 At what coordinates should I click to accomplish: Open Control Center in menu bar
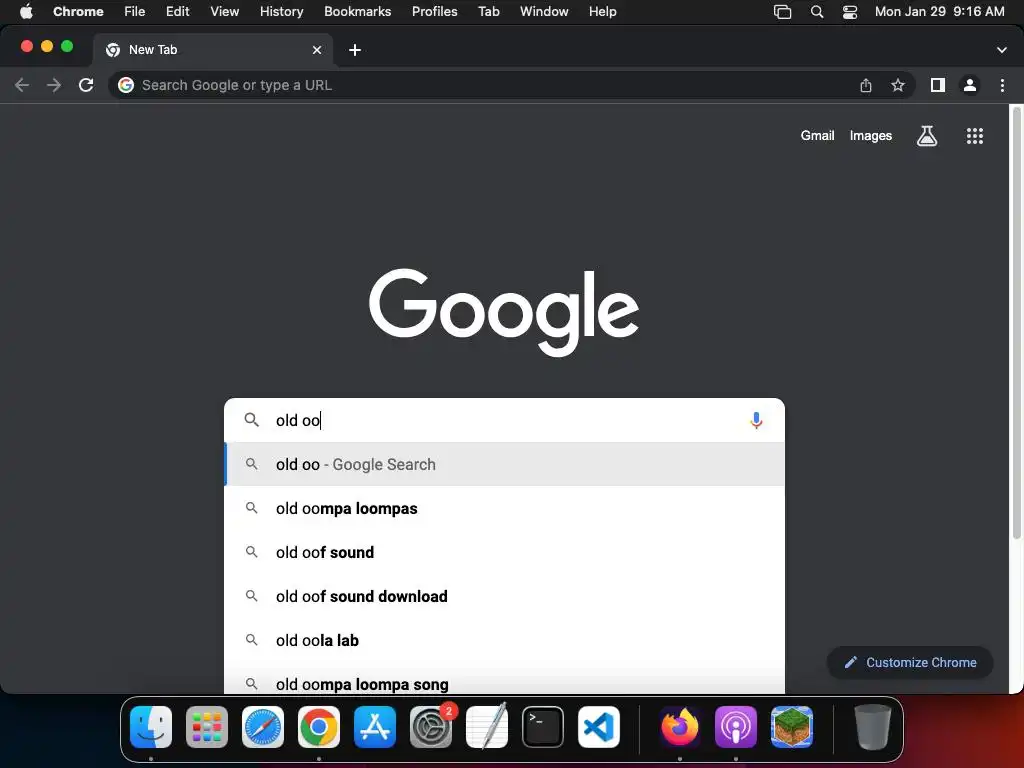point(850,12)
